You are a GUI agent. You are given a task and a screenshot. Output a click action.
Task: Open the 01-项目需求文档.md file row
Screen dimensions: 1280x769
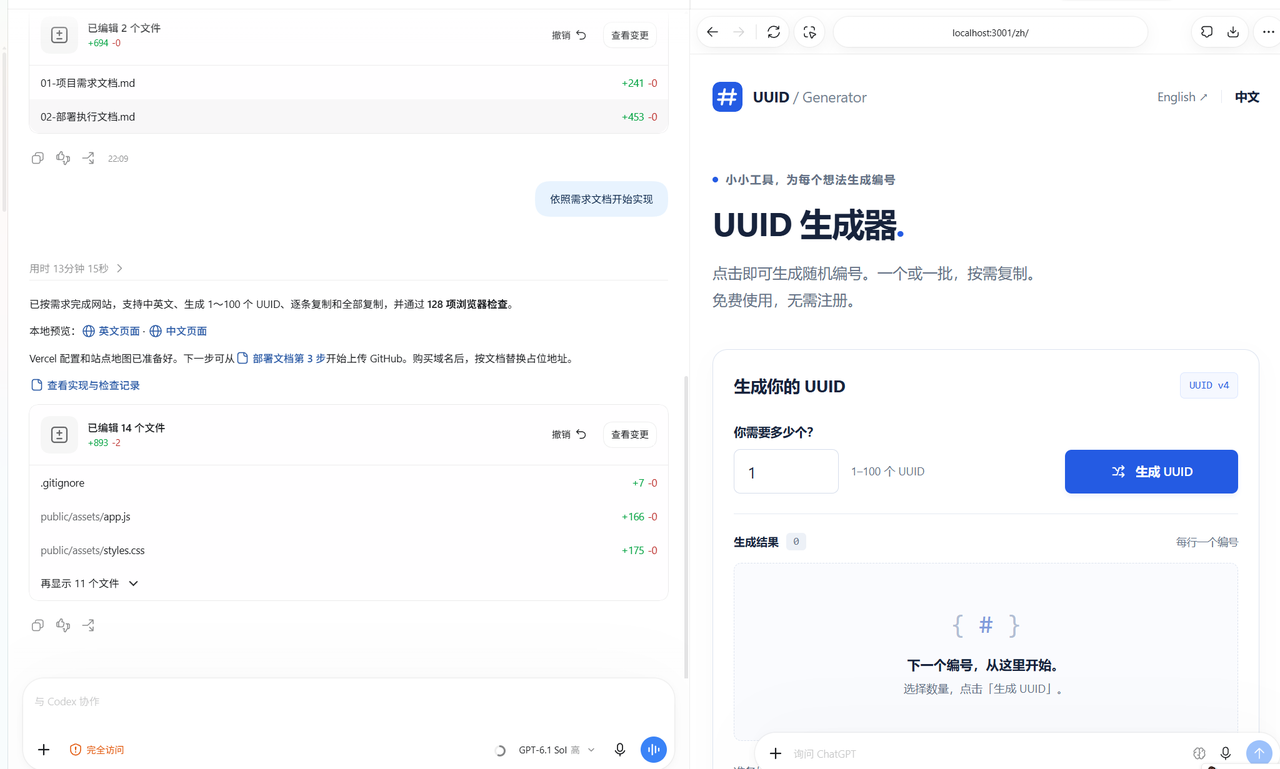[x=348, y=83]
